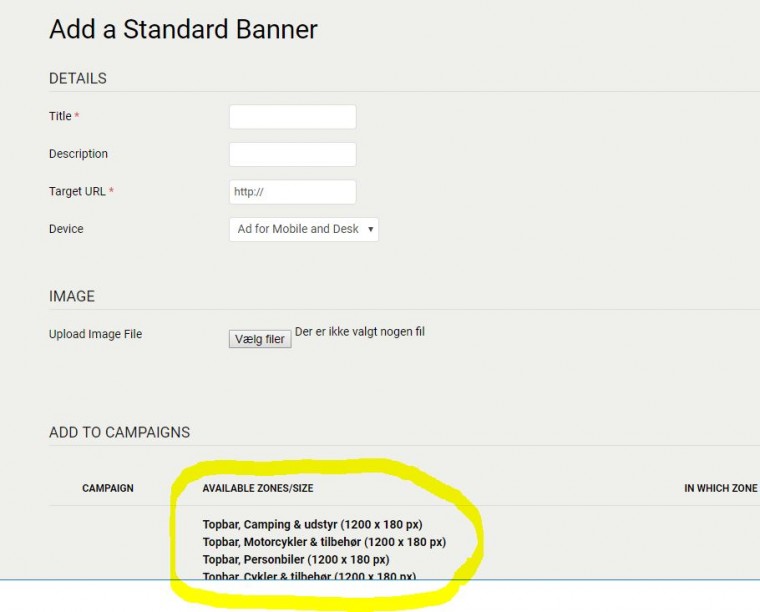Click the Add a Standard Banner heading

tap(183, 29)
